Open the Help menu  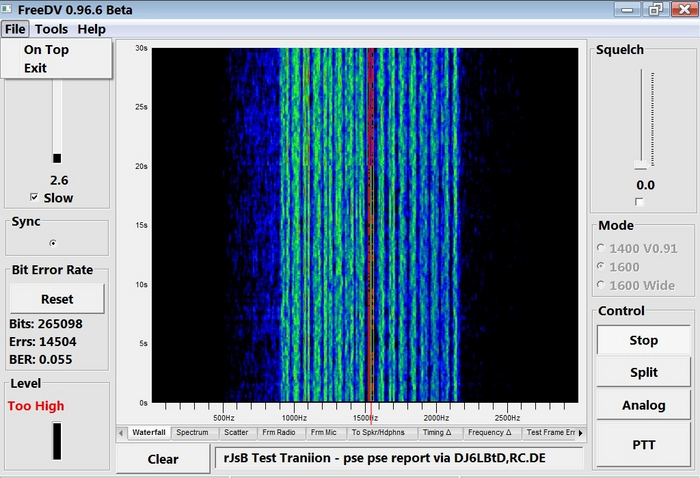(92, 29)
